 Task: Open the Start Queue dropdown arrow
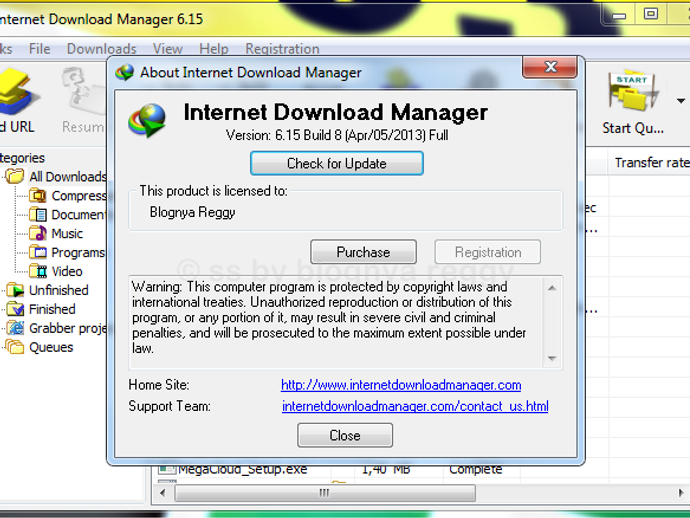(681, 101)
